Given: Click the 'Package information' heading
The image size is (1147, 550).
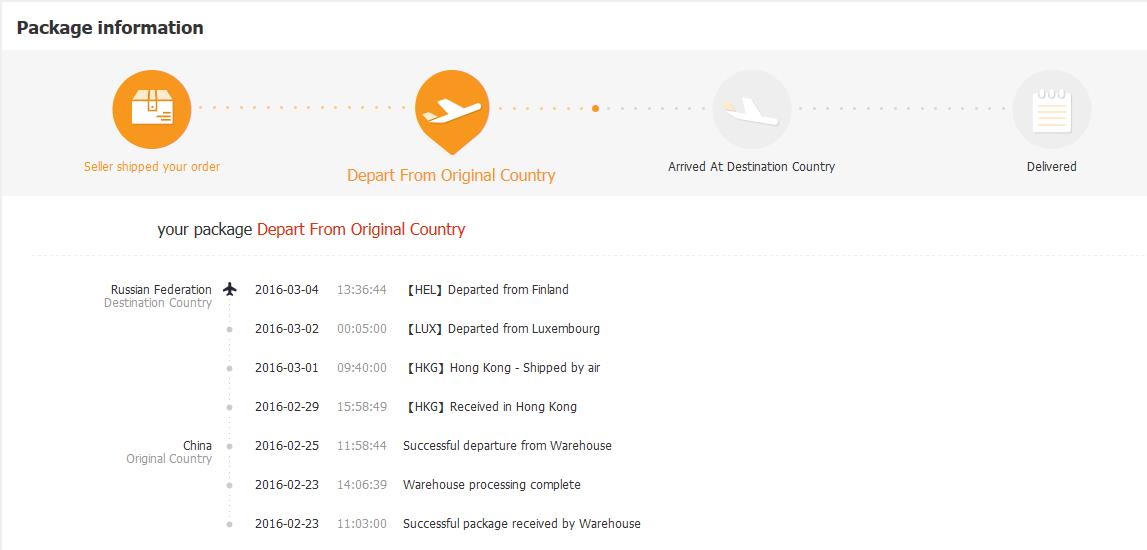Looking at the screenshot, I should 110,28.
